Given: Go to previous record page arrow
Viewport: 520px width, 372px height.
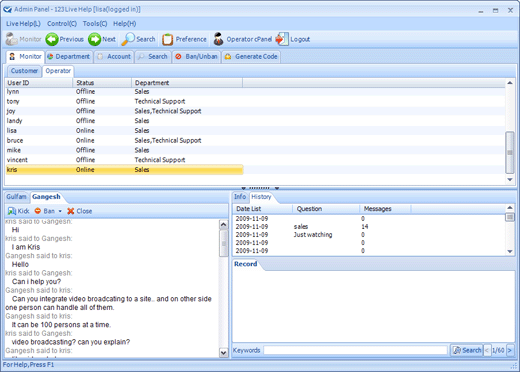Looking at the screenshot, I should (x=487, y=350).
